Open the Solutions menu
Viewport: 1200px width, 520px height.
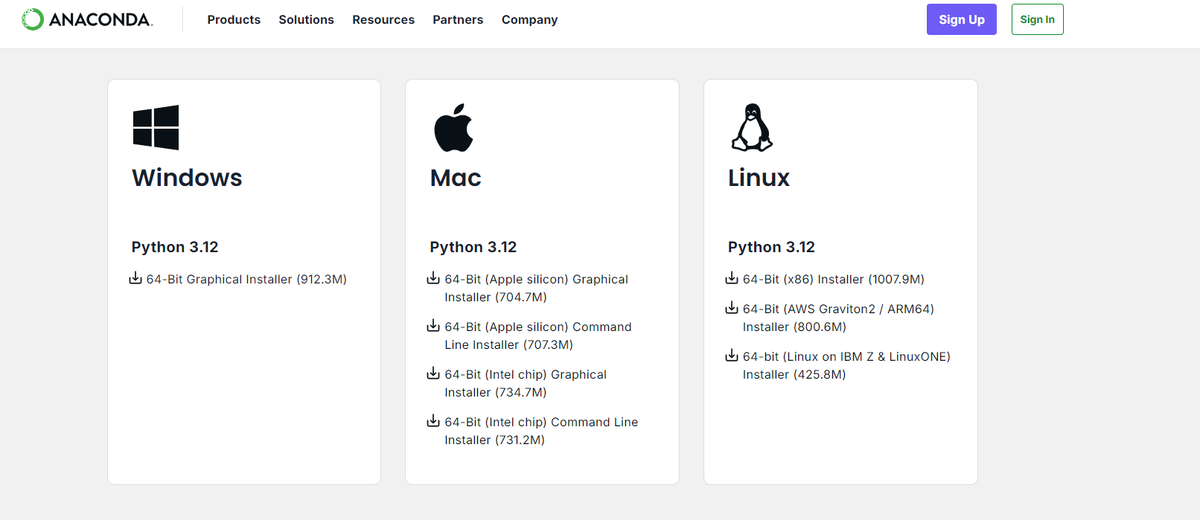coord(306,20)
